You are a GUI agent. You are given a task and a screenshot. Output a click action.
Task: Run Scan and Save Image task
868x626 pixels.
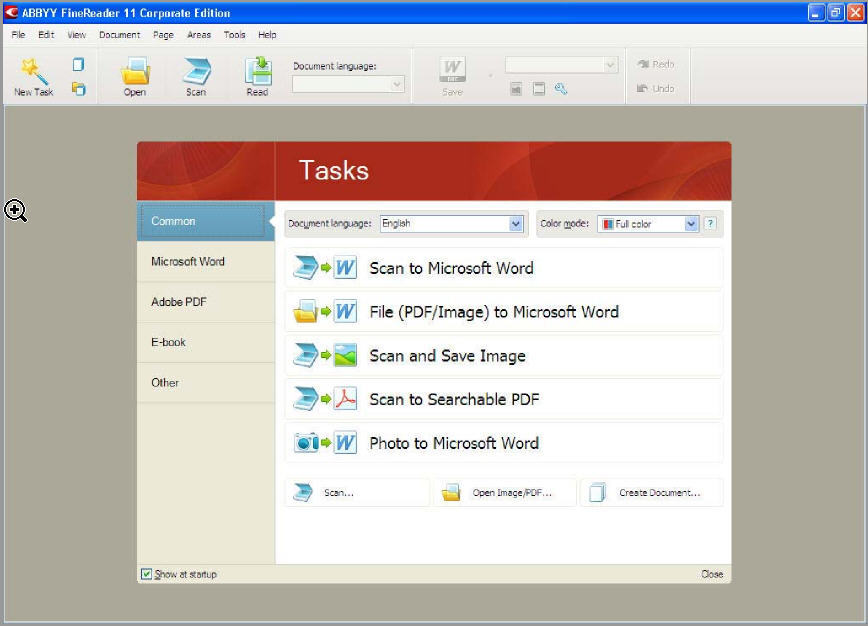pyautogui.click(x=504, y=356)
